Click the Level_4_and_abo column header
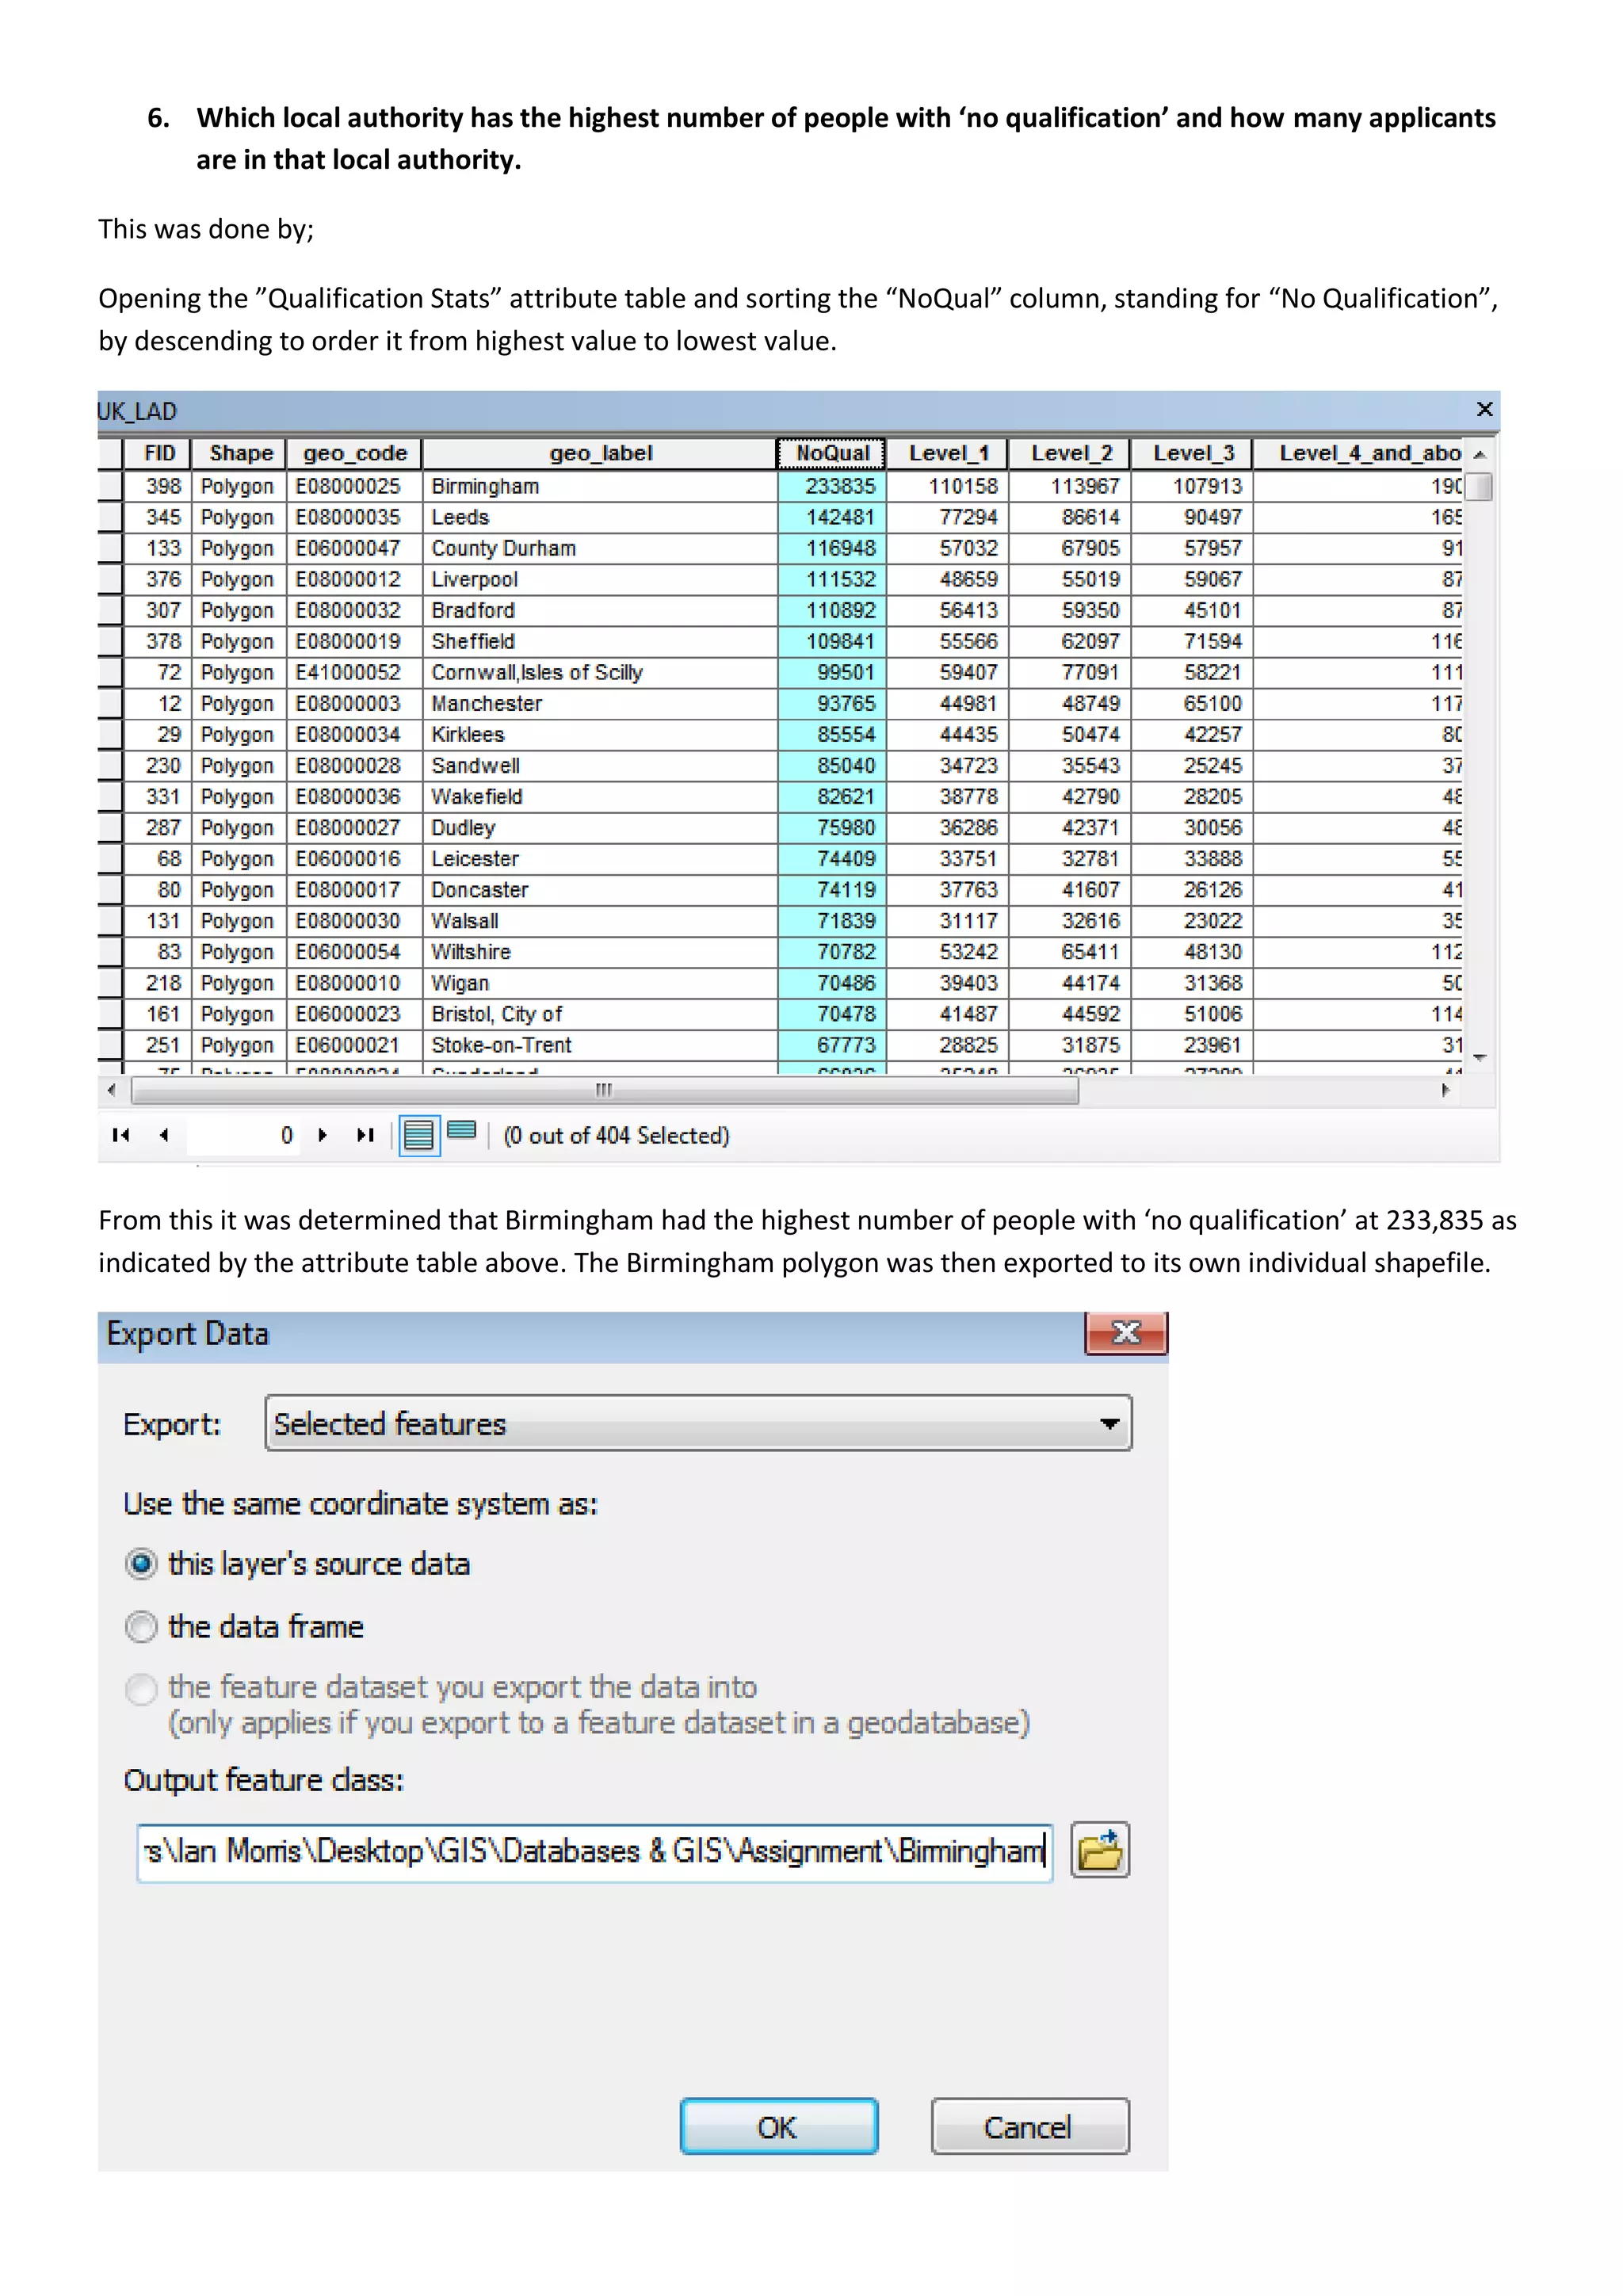Screen dimensions: 1623x2296 [1359, 453]
